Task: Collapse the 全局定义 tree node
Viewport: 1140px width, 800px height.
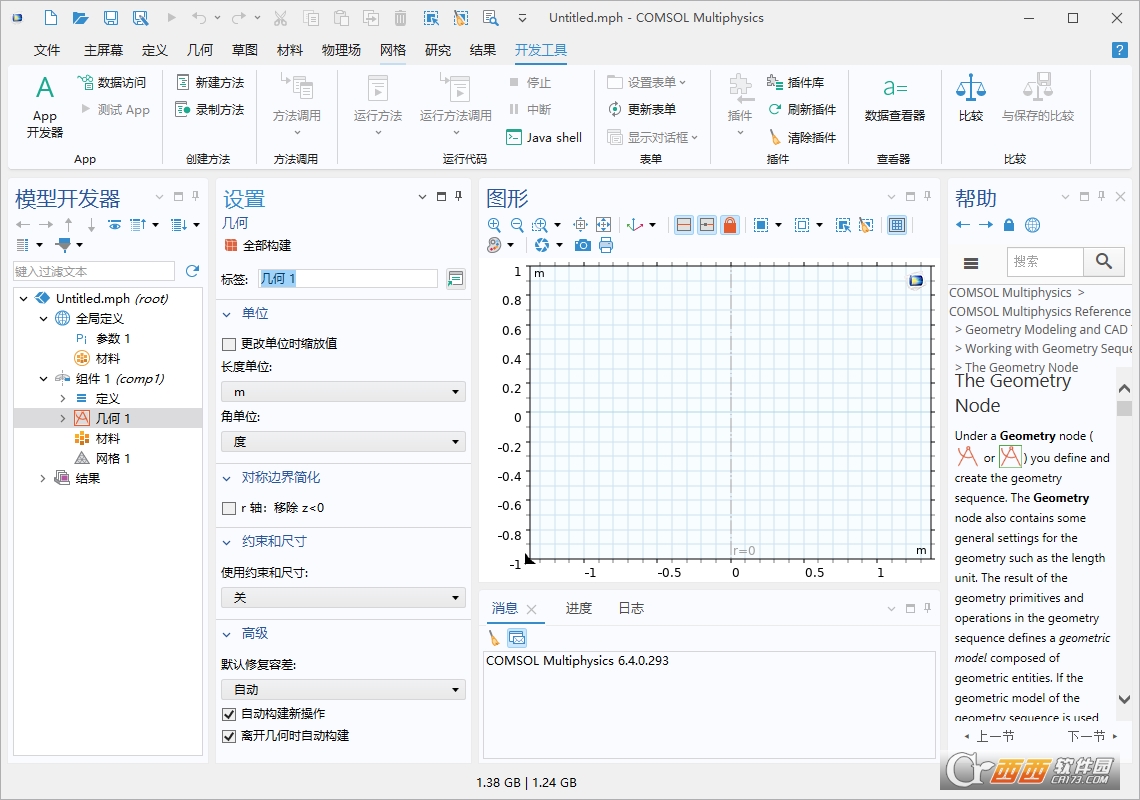Action: [x=43, y=319]
